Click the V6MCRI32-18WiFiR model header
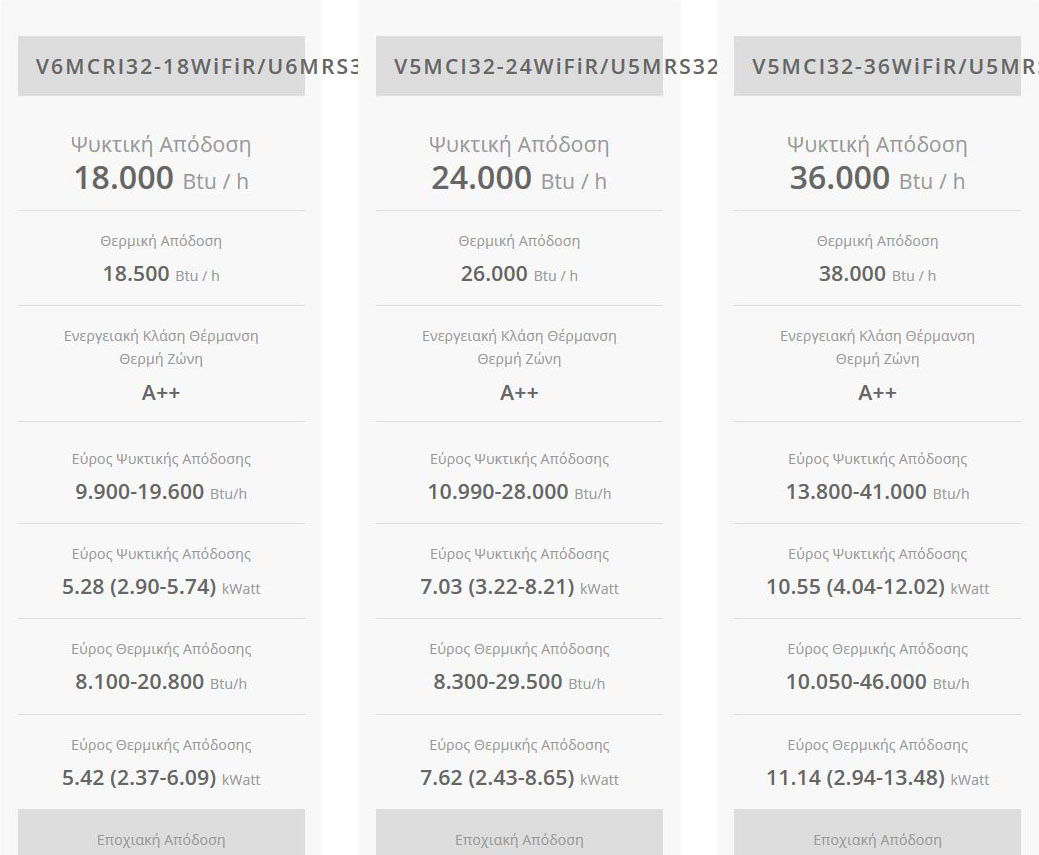The image size is (1039, 855). [161, 67]
